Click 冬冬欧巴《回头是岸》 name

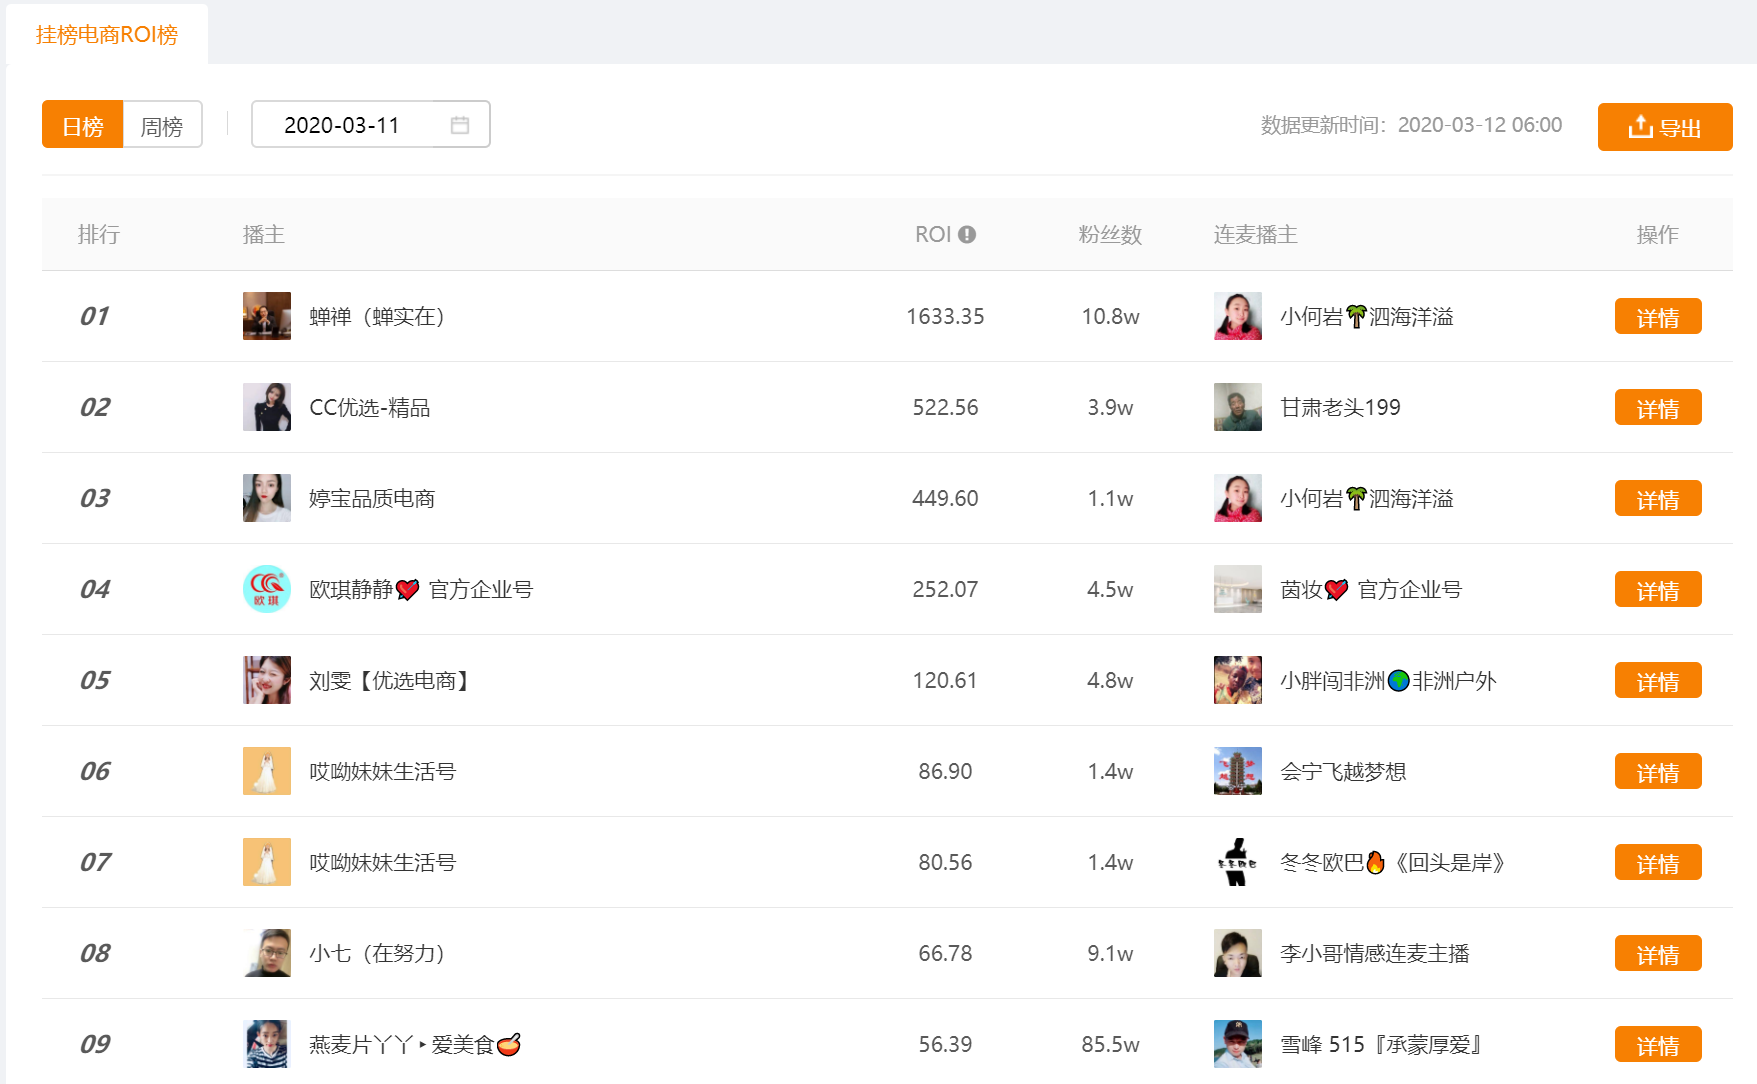(1393, 863)
